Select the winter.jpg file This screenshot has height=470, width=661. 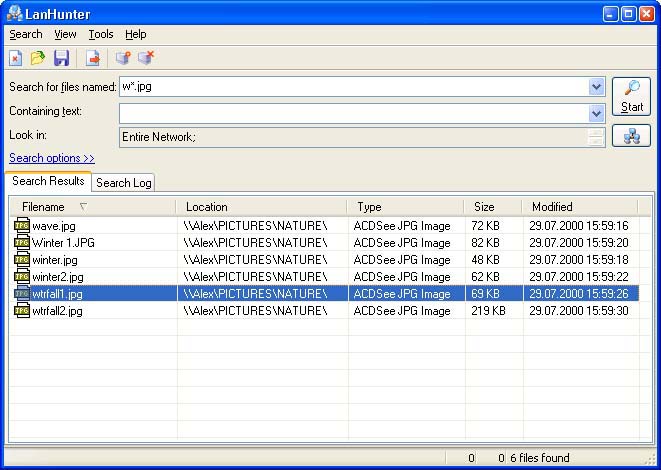pyautogui.click(x=55, y=260)
